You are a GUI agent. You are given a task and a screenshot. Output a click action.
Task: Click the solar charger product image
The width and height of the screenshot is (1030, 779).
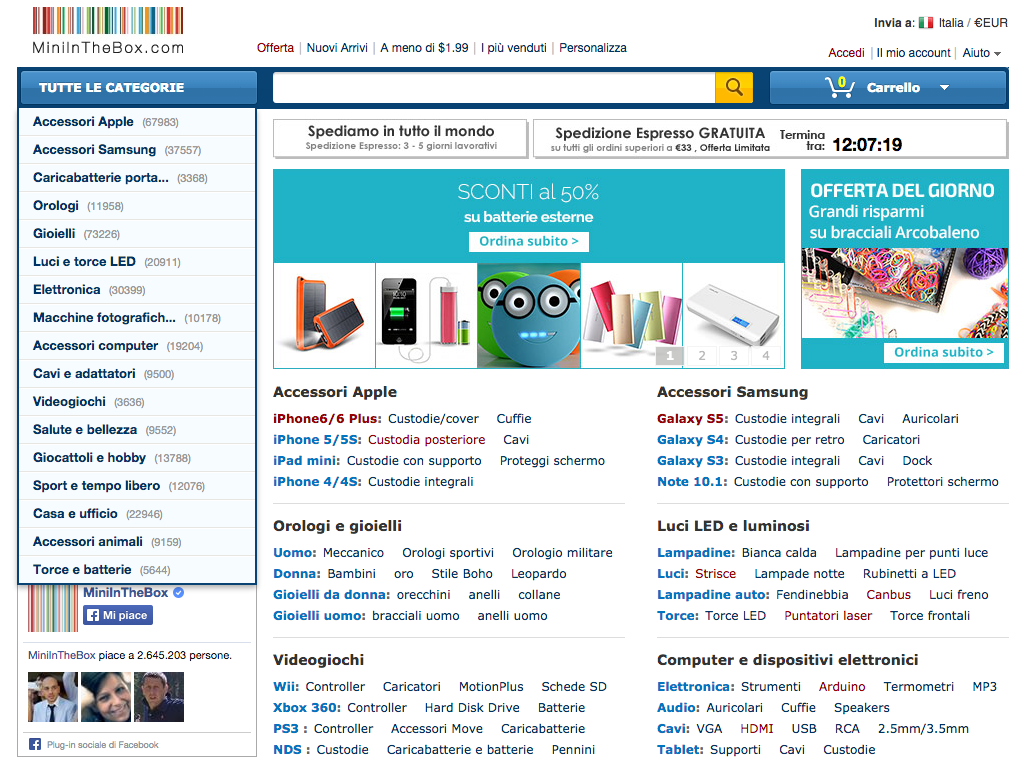click(325, 315)
